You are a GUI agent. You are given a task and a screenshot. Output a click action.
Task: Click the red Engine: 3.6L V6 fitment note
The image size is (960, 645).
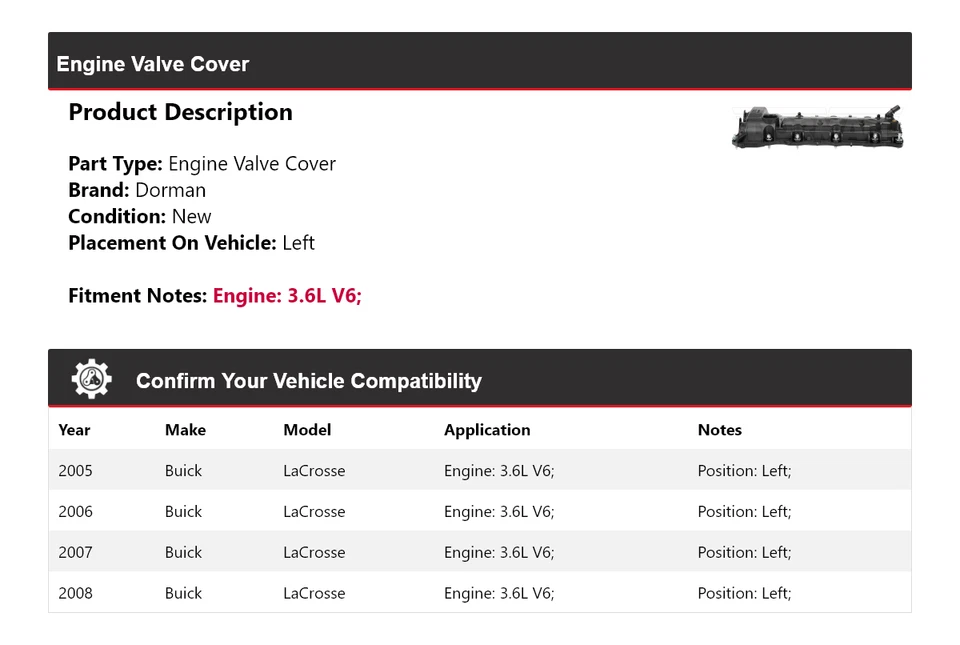[287, 296]
